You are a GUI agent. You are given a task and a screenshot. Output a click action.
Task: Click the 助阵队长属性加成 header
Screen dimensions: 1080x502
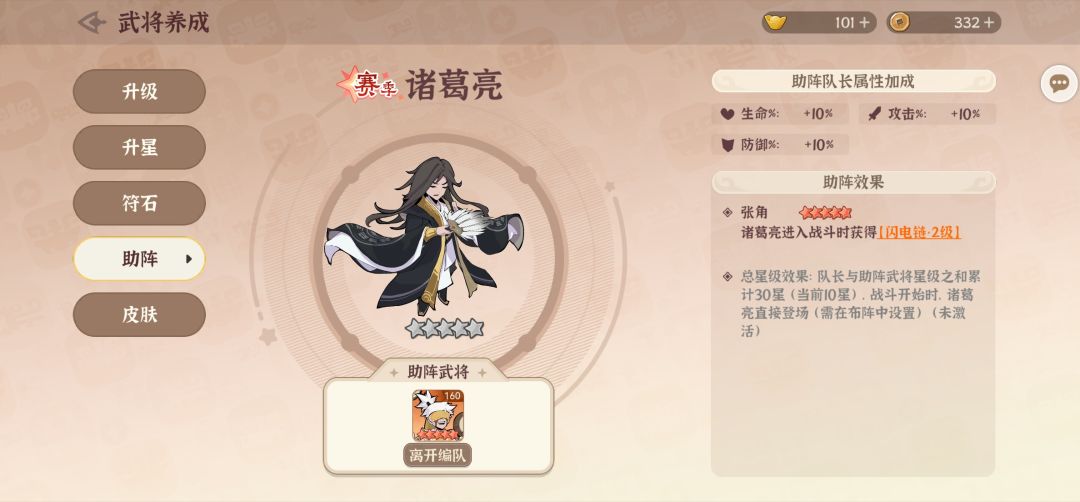[853, 81]
